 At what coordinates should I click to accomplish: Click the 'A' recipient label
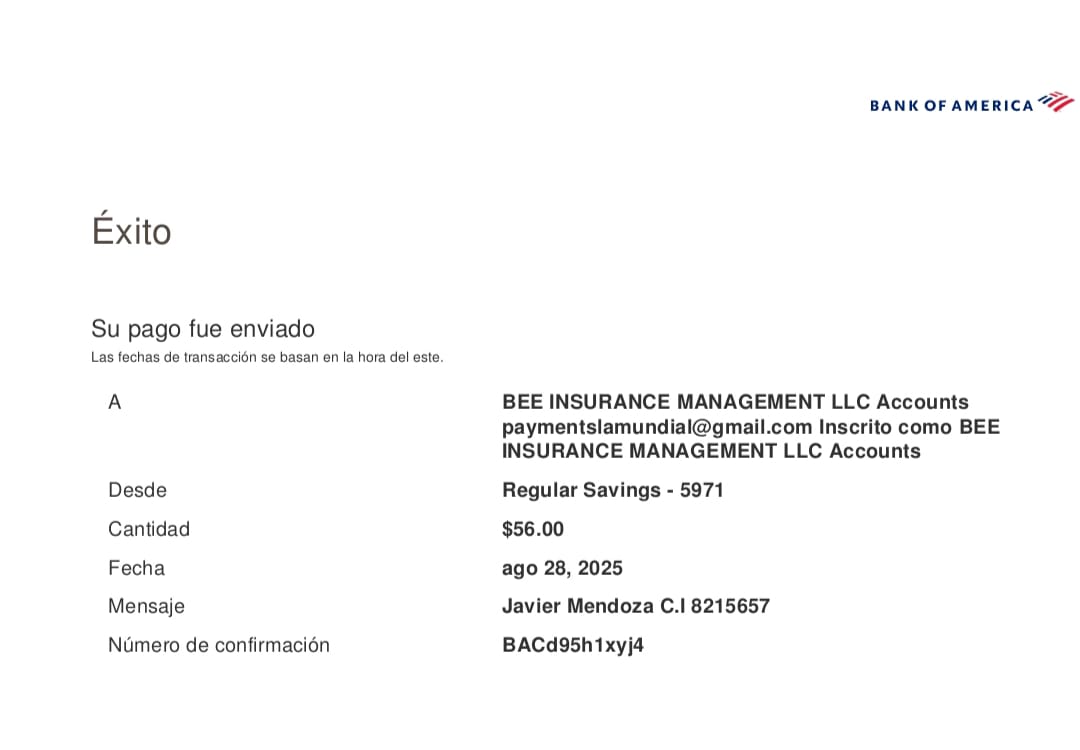[115, 402]
